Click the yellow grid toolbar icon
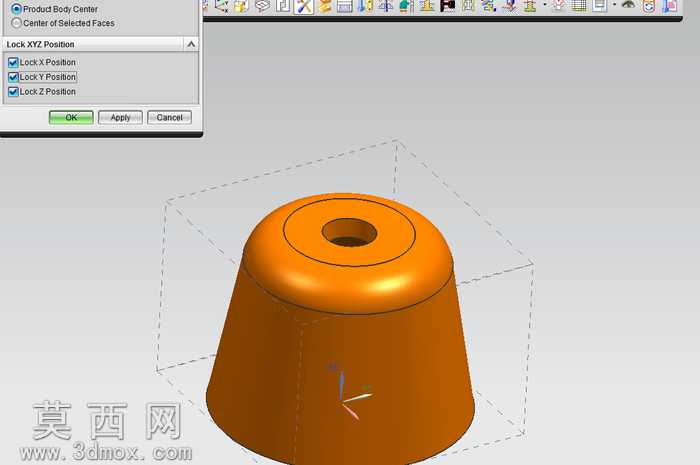This screenshot has width=700, height=465. tap(579, 6)
